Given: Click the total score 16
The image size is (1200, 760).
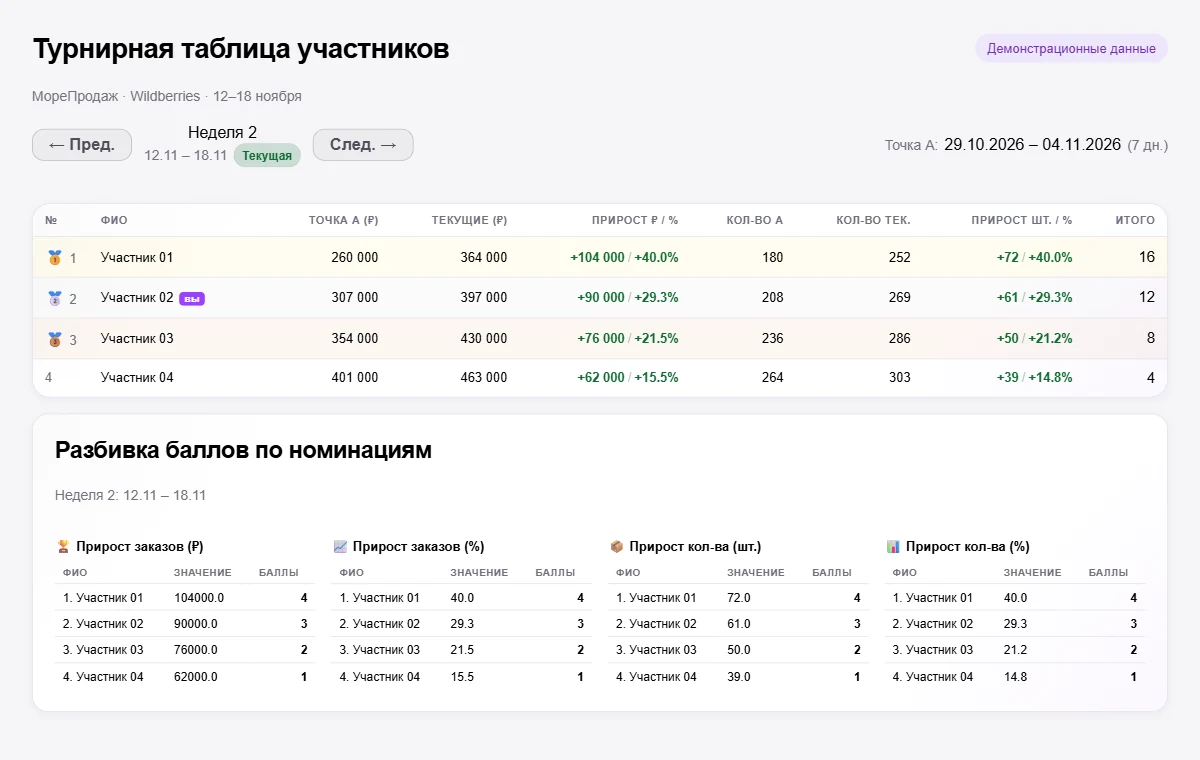Looking at the screenshot, I should (x=1147, y=258).
